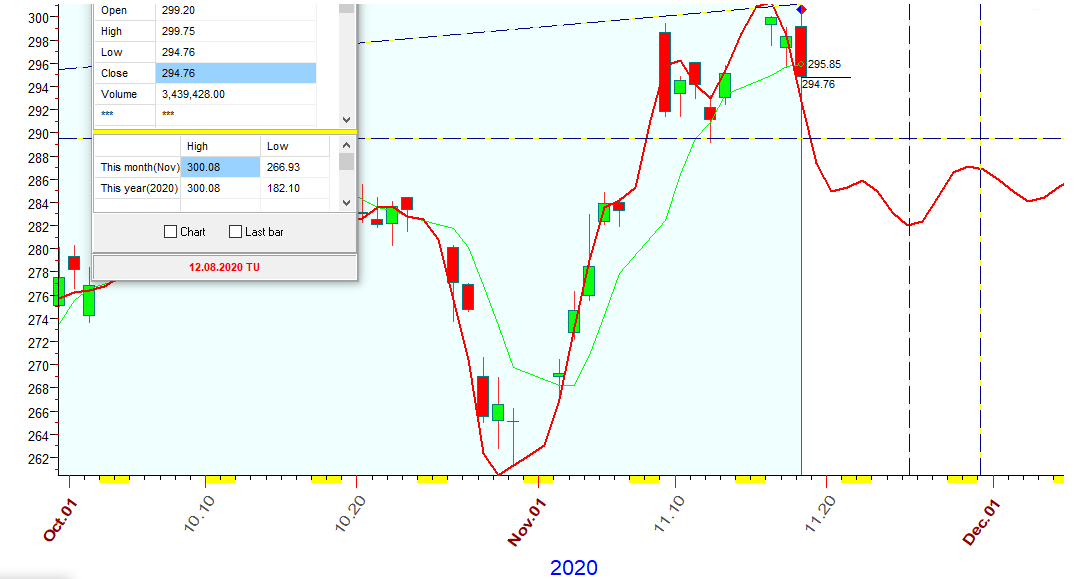Viewport: 1077px width, 579px height.
Task: Click the green circle marker at 295.85
Action: coord(800,65)
